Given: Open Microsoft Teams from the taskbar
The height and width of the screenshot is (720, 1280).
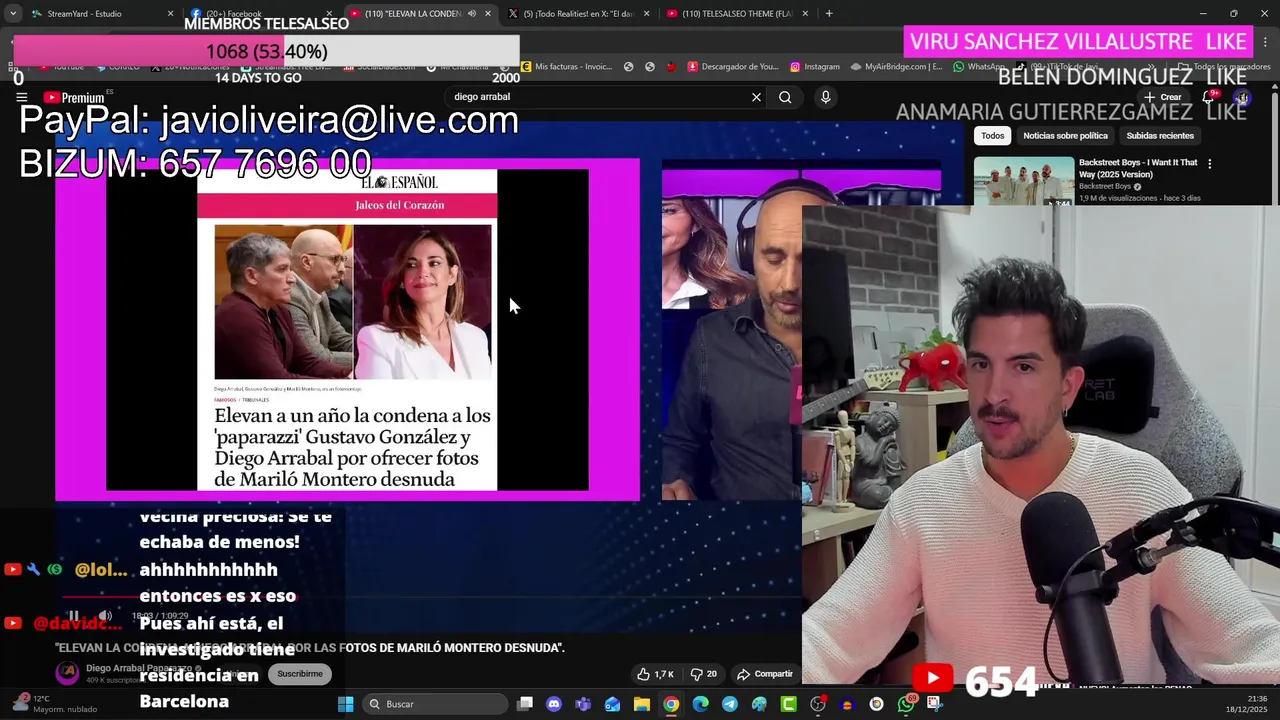Looking at the screenshot, I should point(583,704).
